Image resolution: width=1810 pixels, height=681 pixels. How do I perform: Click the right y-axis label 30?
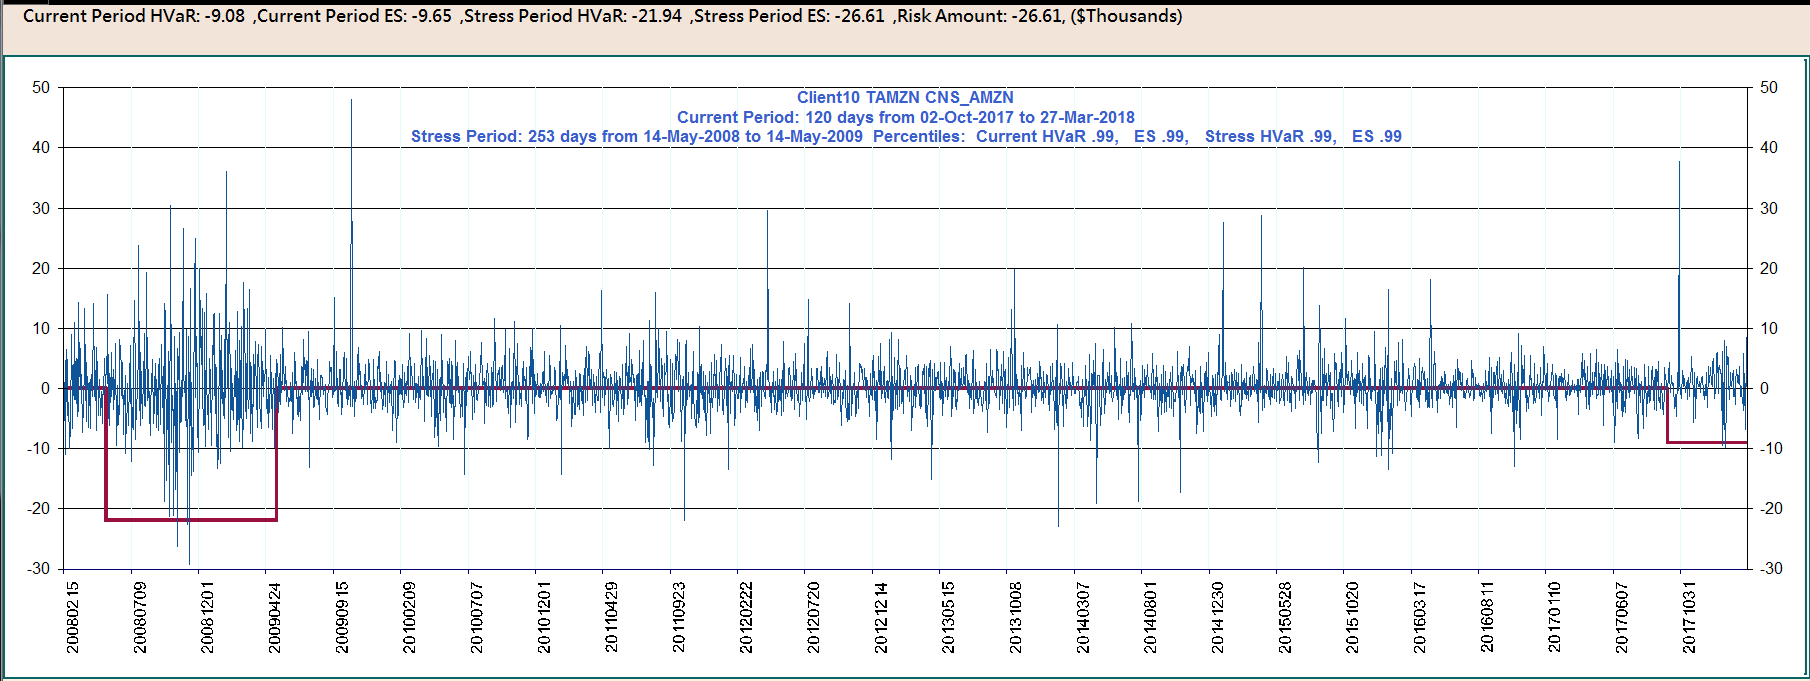pos(1769,208)
